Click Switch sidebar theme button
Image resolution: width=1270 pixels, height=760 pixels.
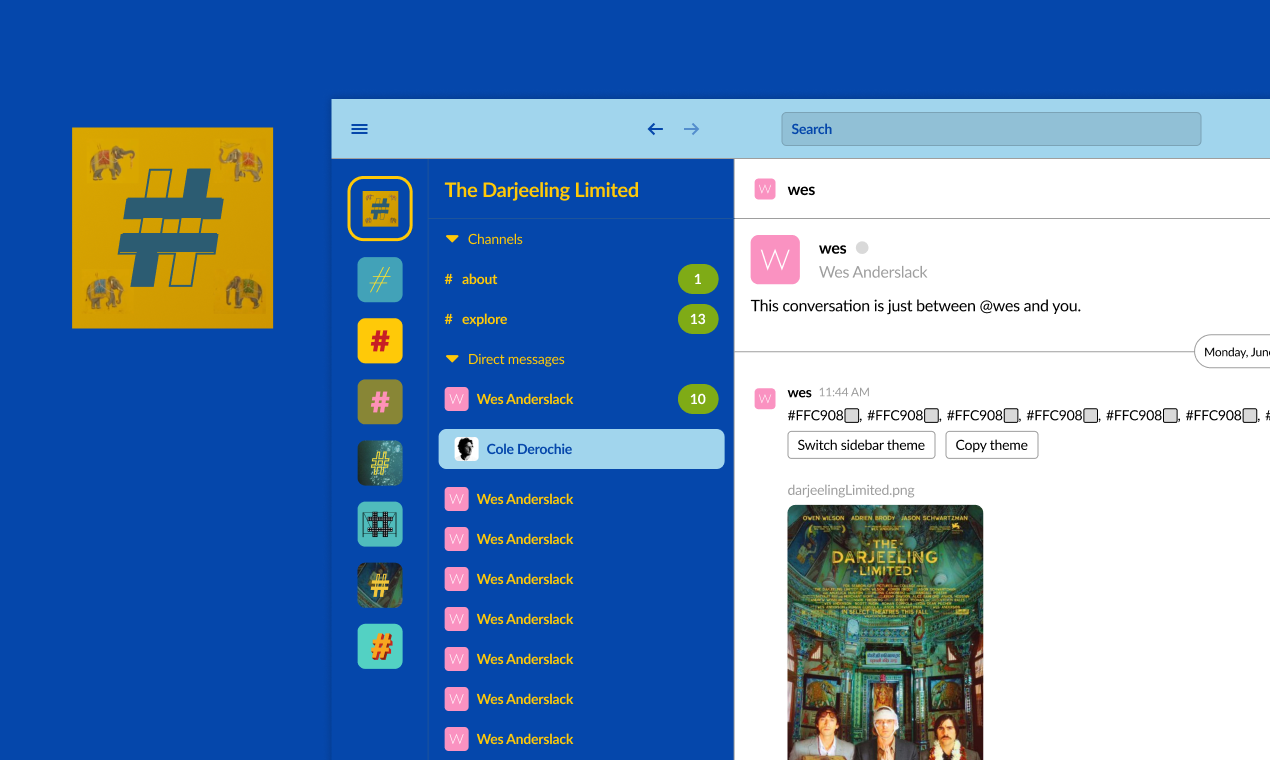(861, 445)
